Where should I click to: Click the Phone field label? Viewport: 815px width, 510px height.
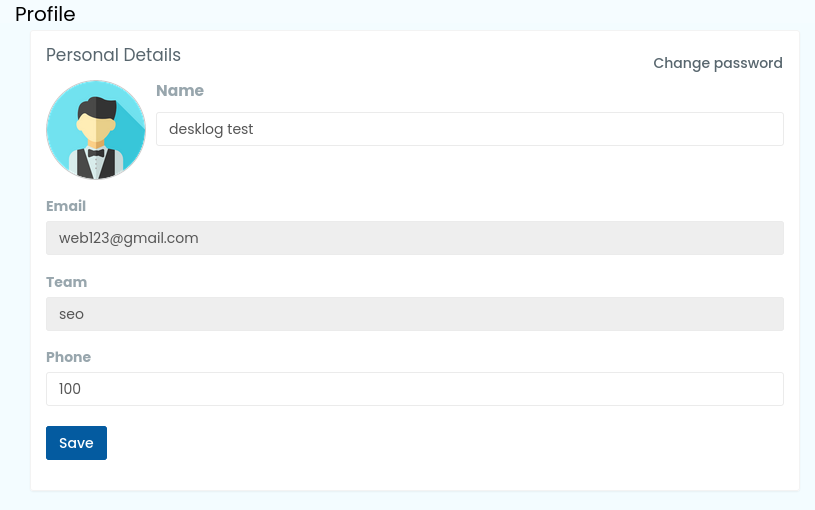pyautogui.click(x=69, y=357)
